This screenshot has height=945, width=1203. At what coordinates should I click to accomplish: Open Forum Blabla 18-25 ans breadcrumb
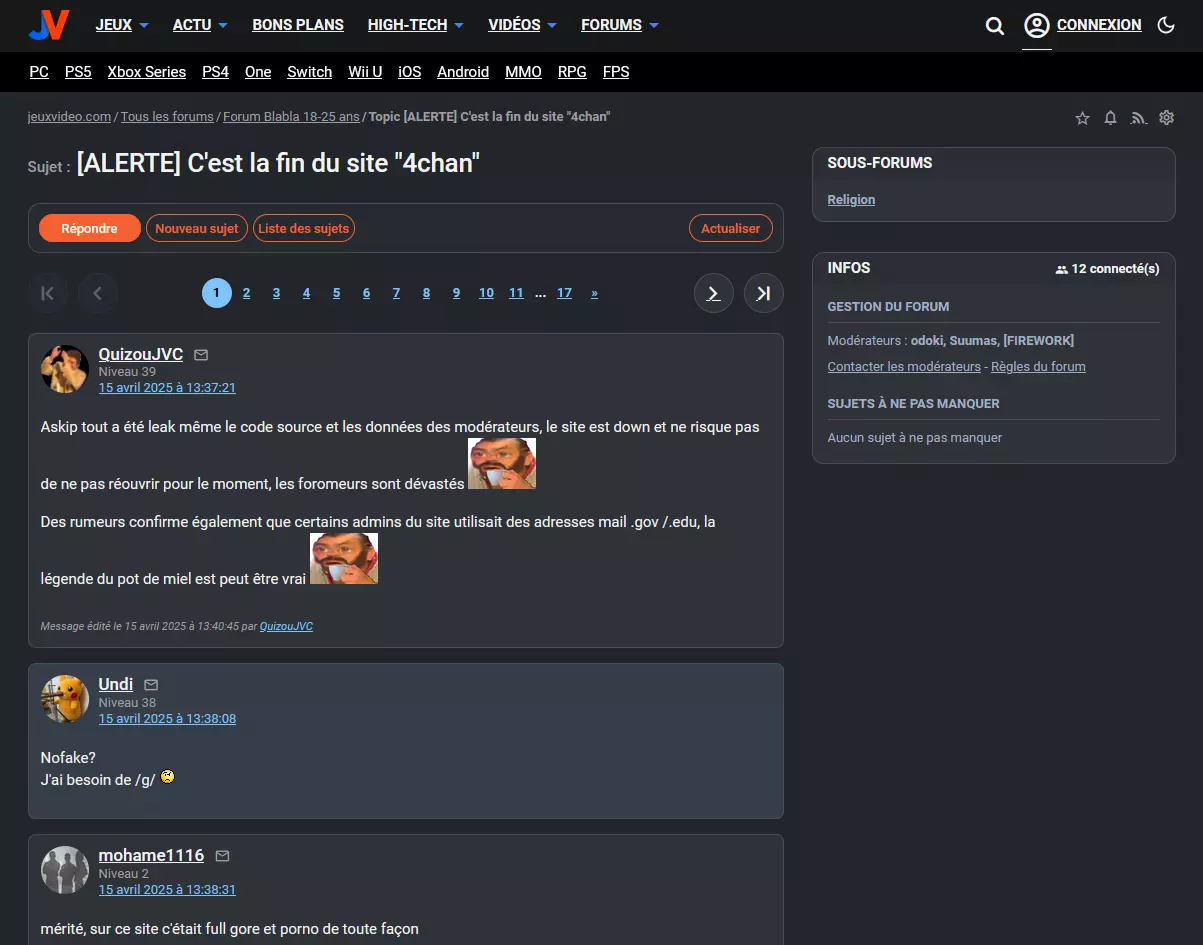(x=291, y=117)
